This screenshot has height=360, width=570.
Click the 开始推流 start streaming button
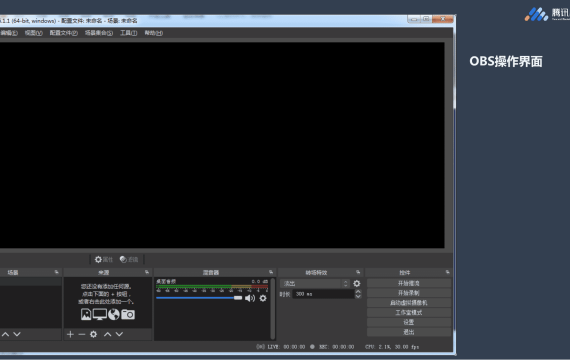click(409, 283)
